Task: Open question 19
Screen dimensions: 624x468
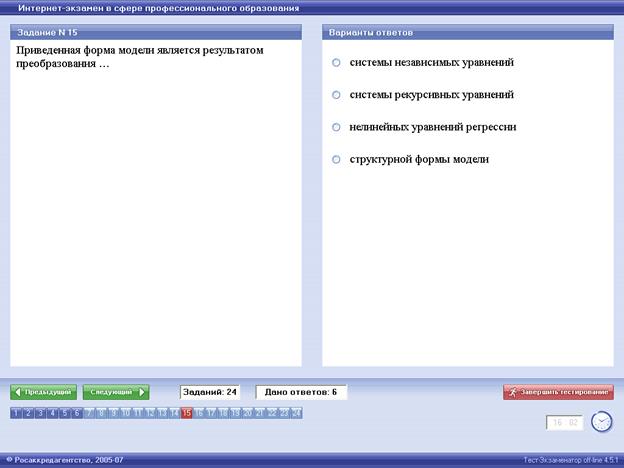Action: pos(236,413)
